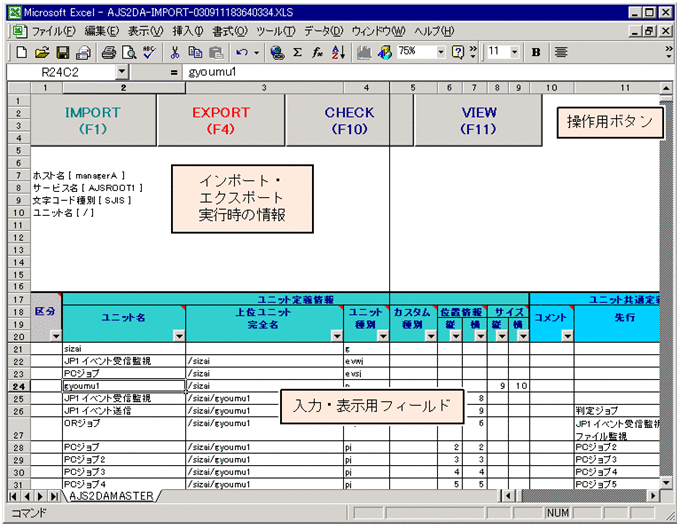Viewport: 680px width, 527px height.
Task: Click the Paste clipboard icon
Action: point(216,52)
